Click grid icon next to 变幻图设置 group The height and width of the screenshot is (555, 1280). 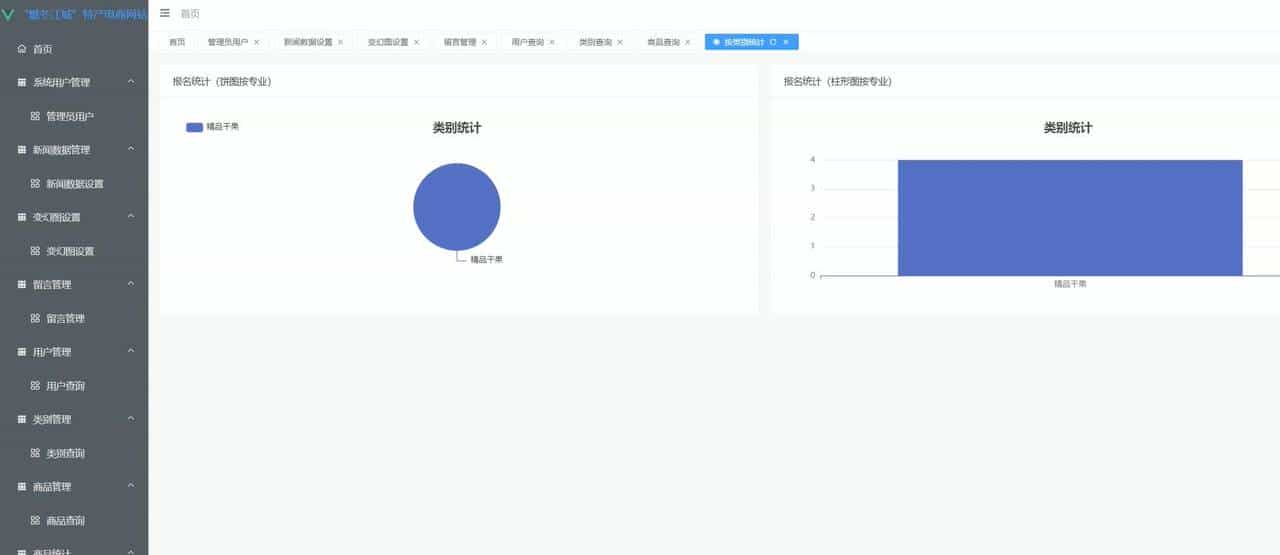[22, 217]
